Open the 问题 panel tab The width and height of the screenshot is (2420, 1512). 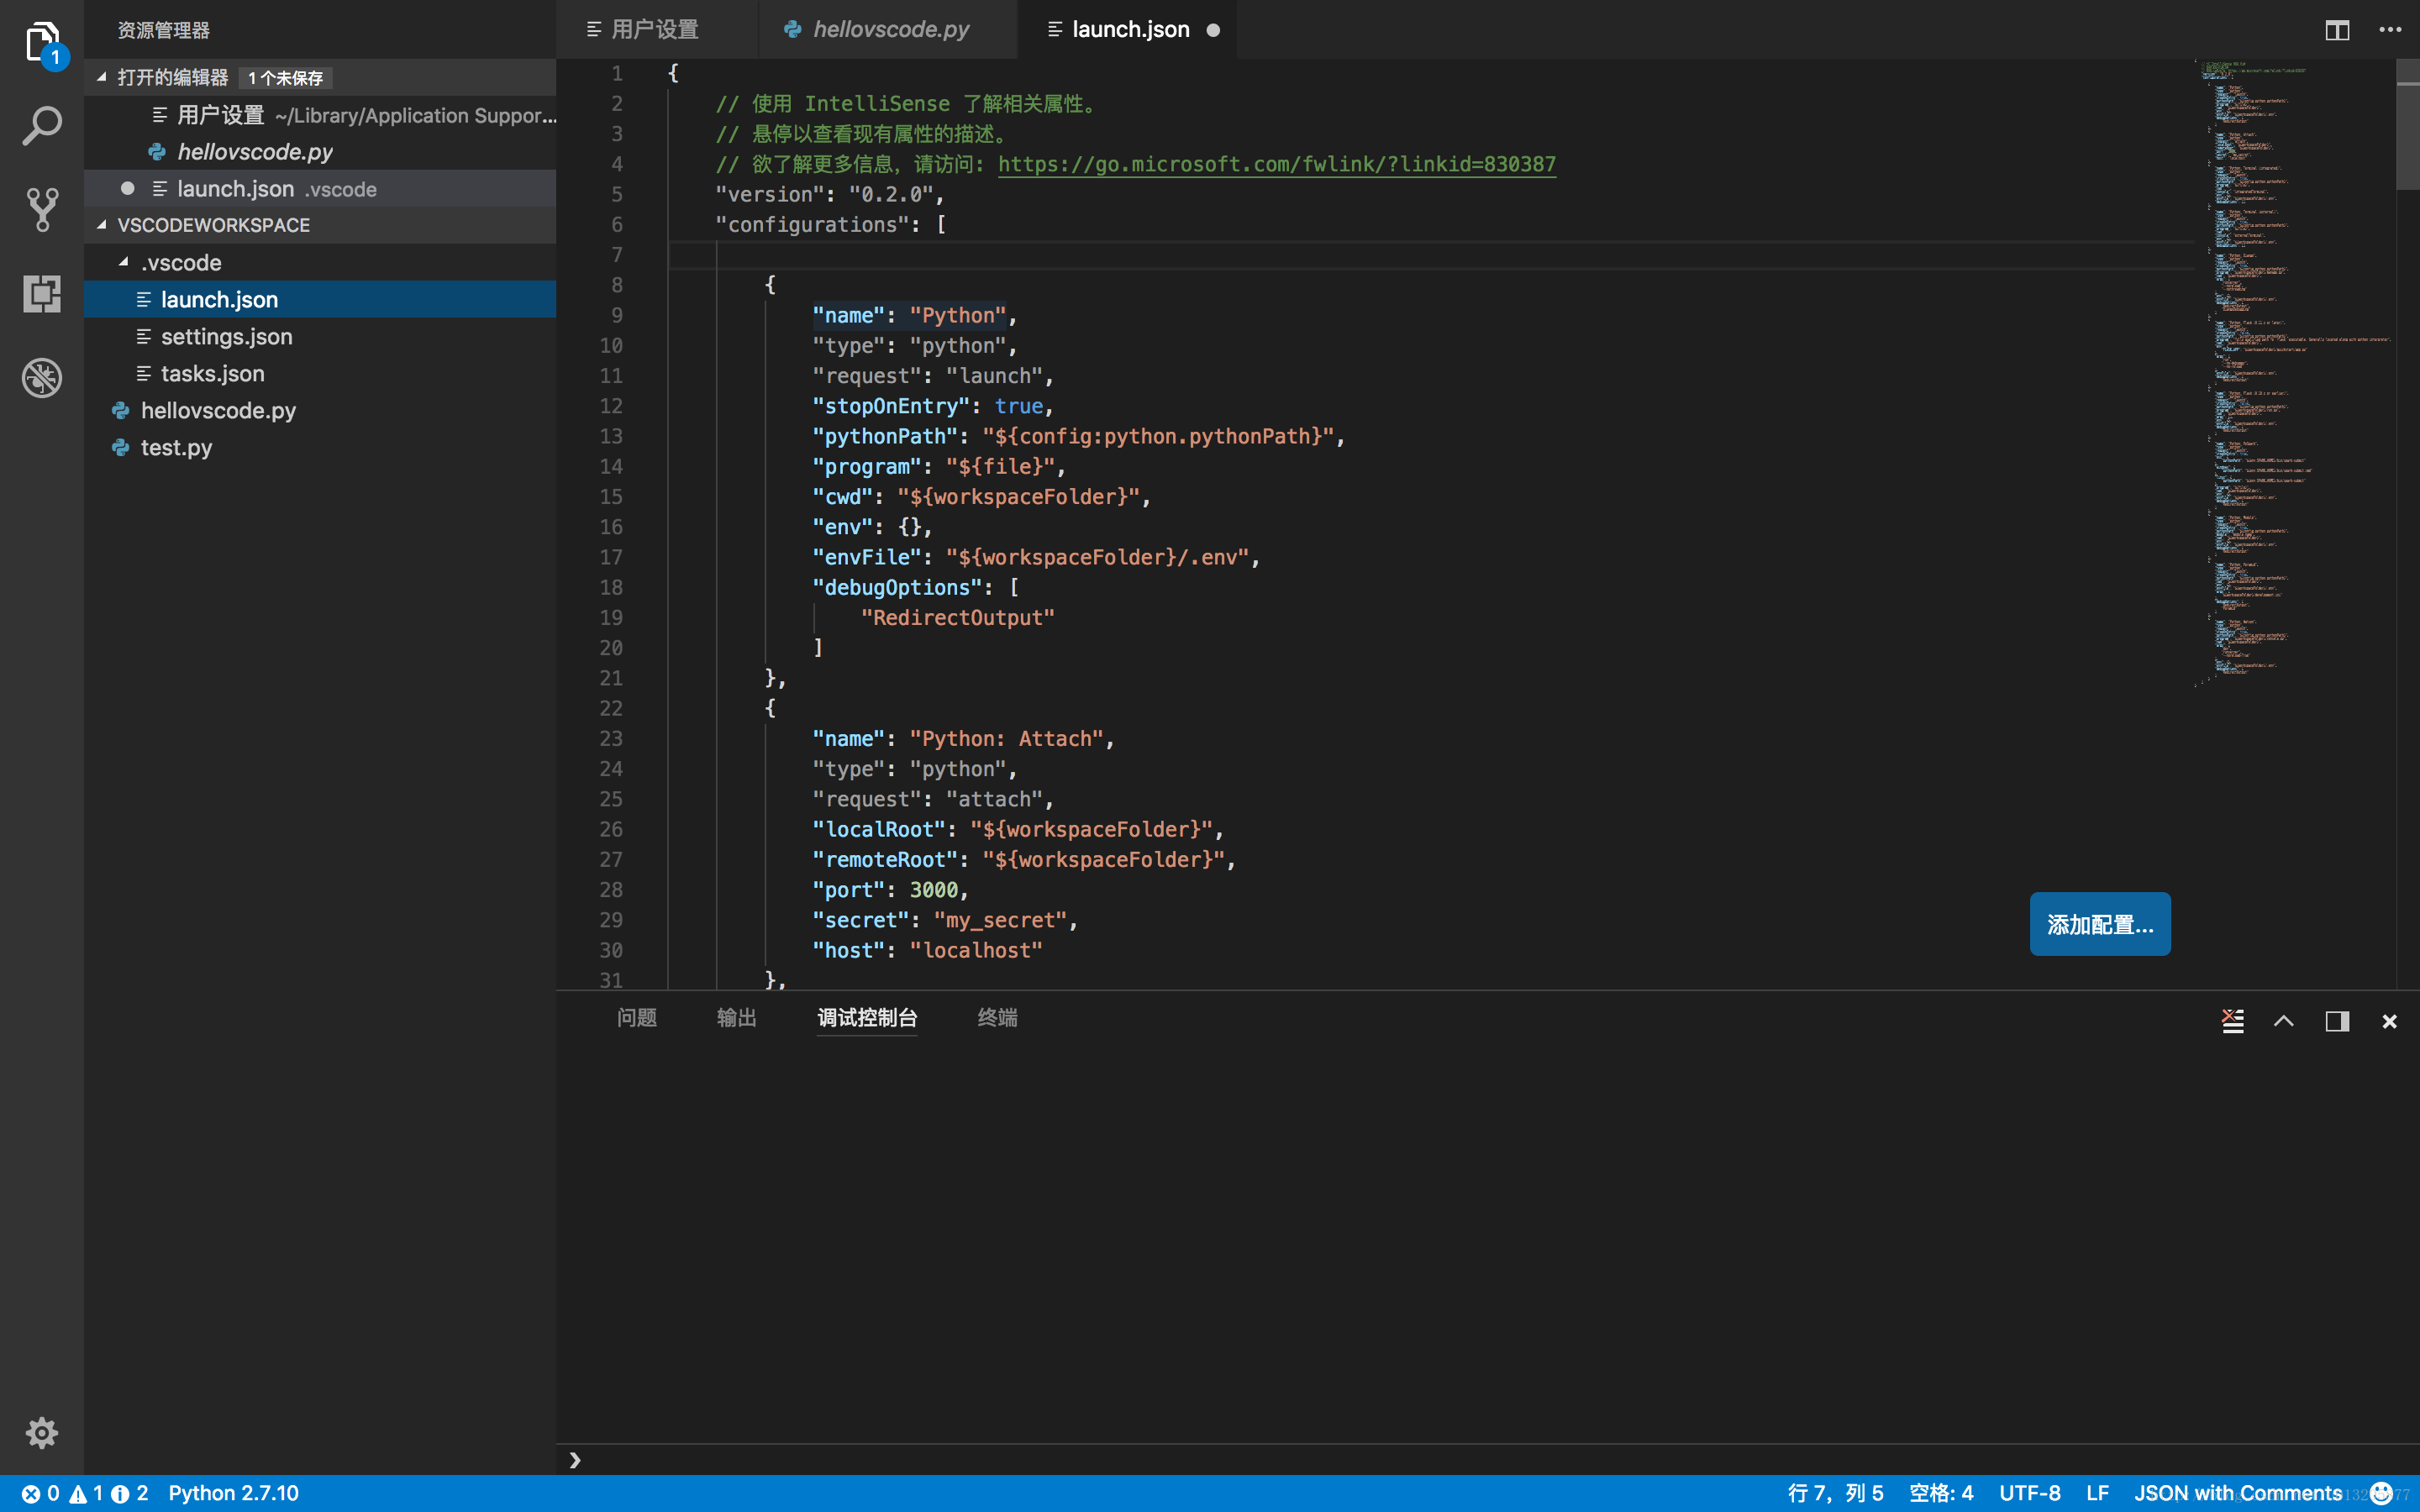[637, 1018]
